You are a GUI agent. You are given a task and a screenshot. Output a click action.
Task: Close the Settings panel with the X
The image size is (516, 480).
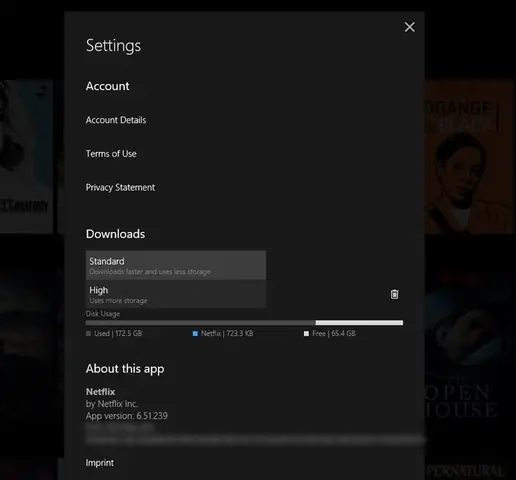pos(410,27)
